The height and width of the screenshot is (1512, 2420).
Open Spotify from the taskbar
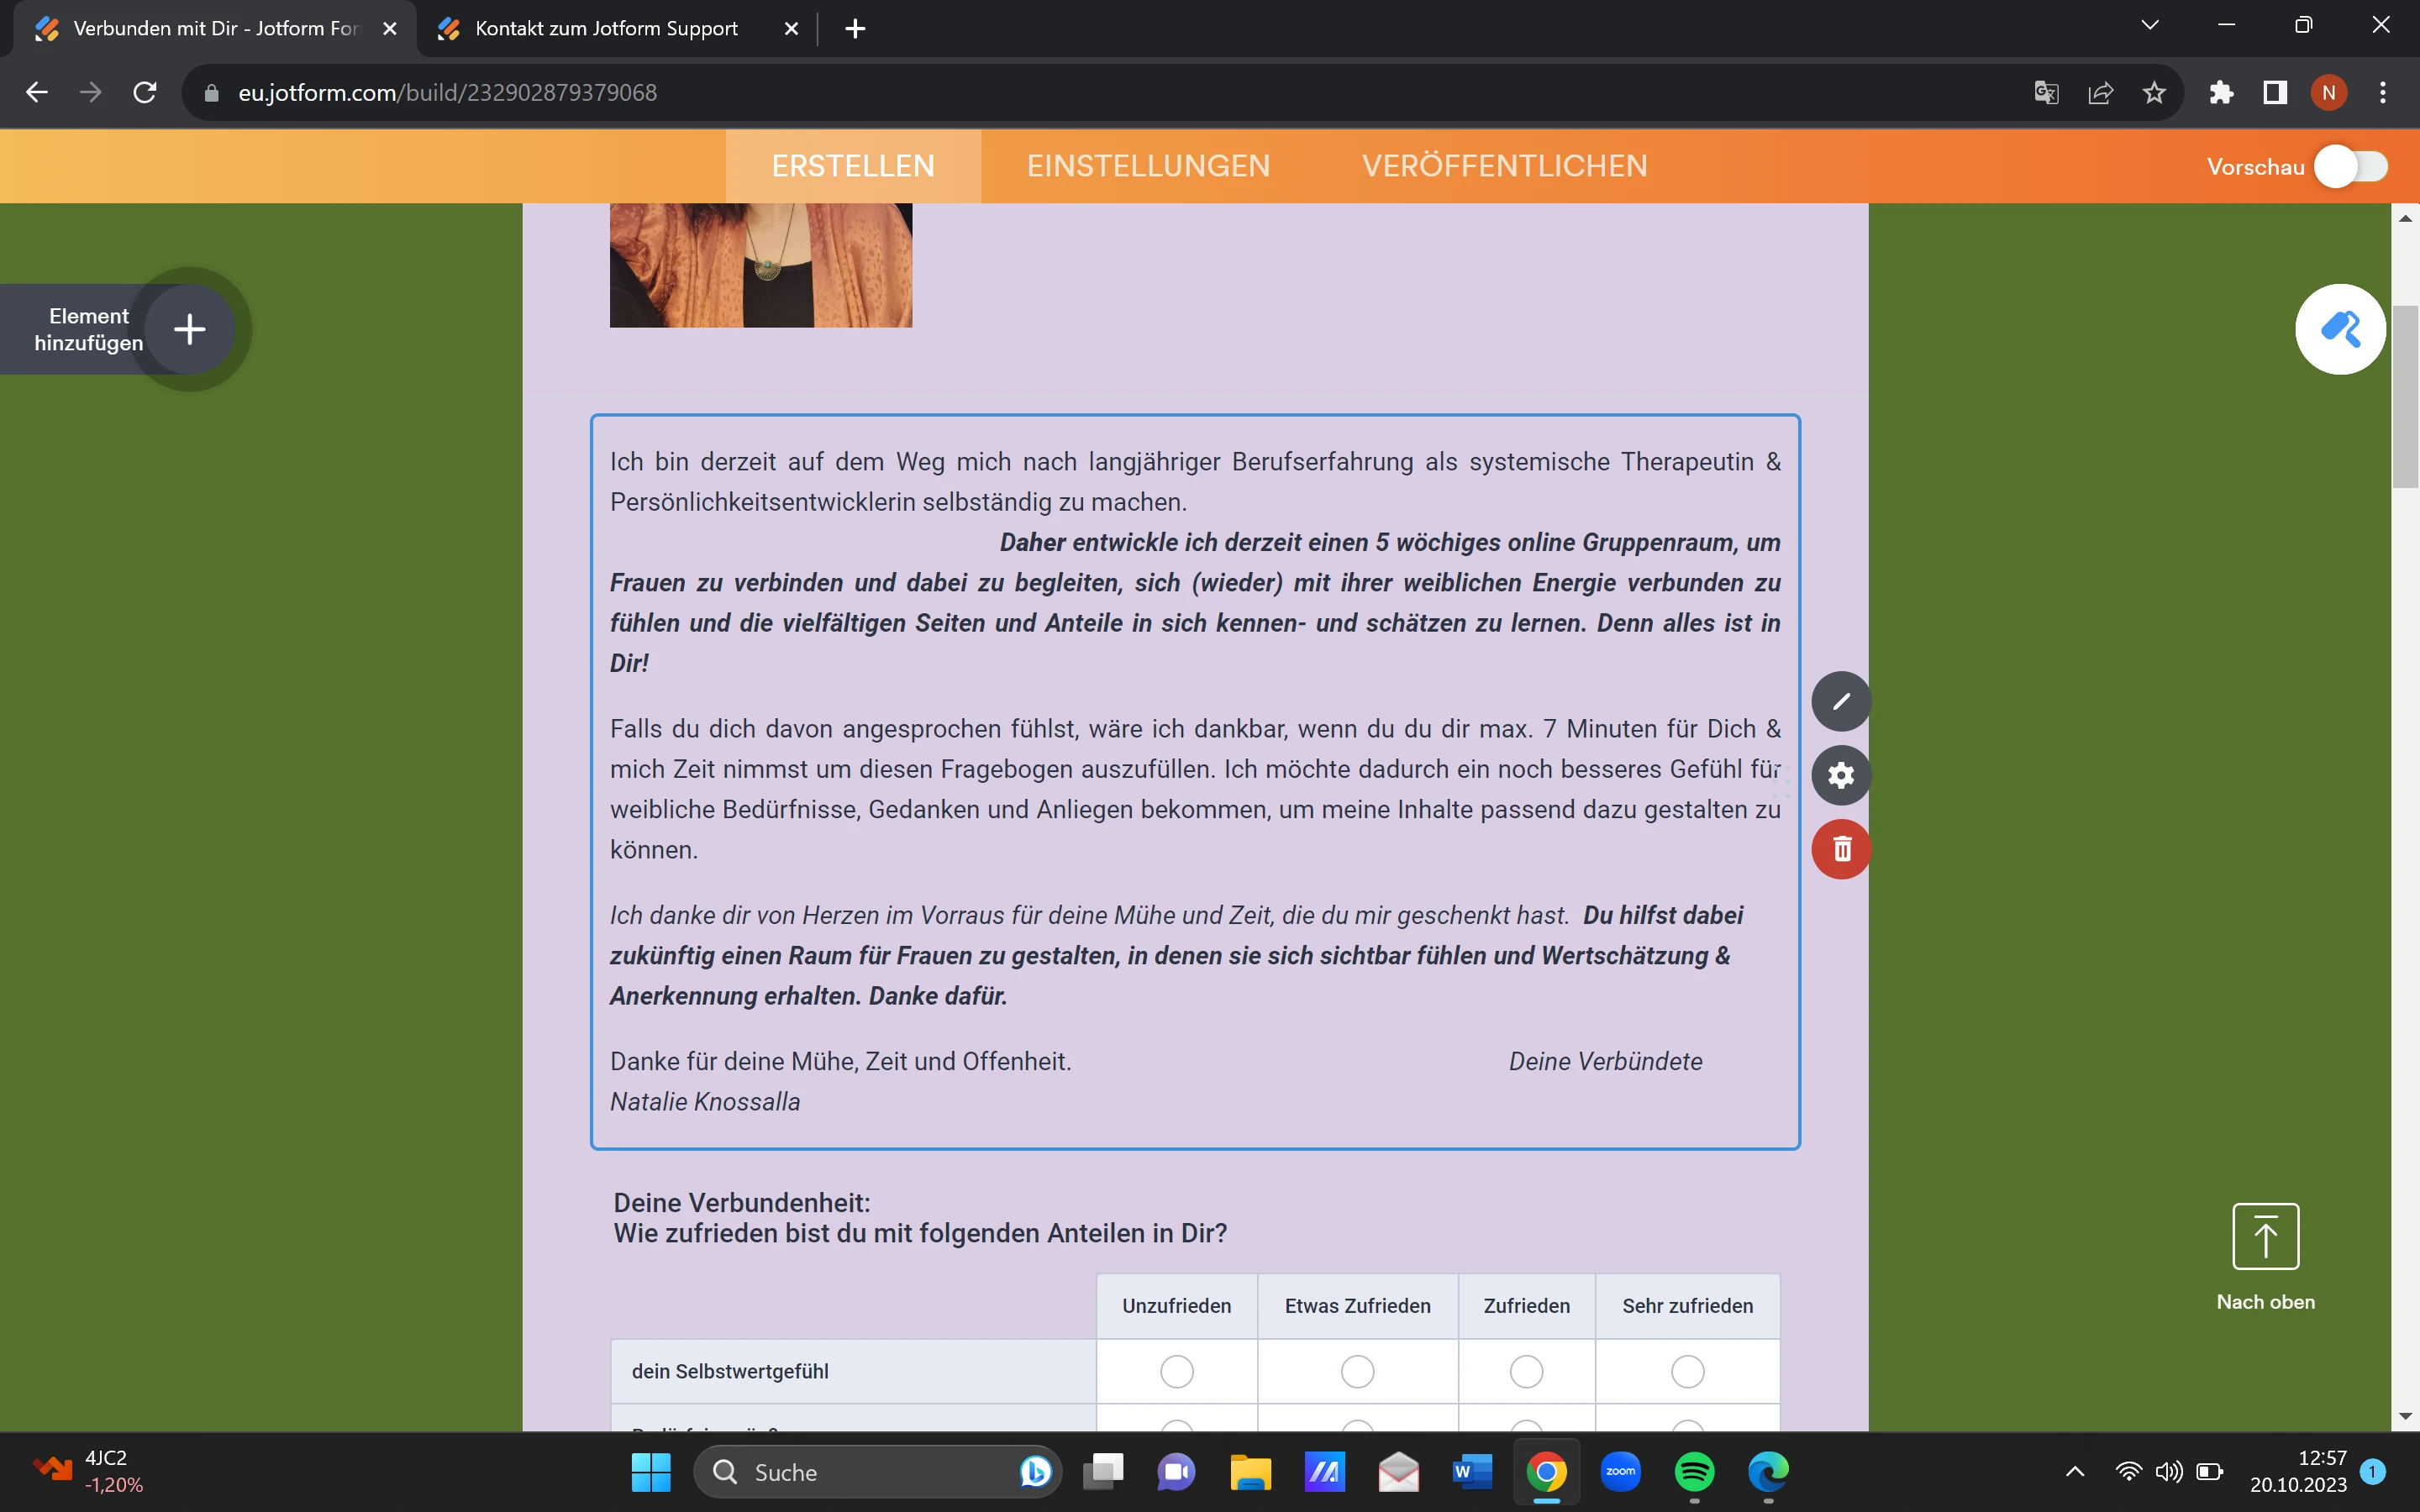click(x=1695, y=1471)
